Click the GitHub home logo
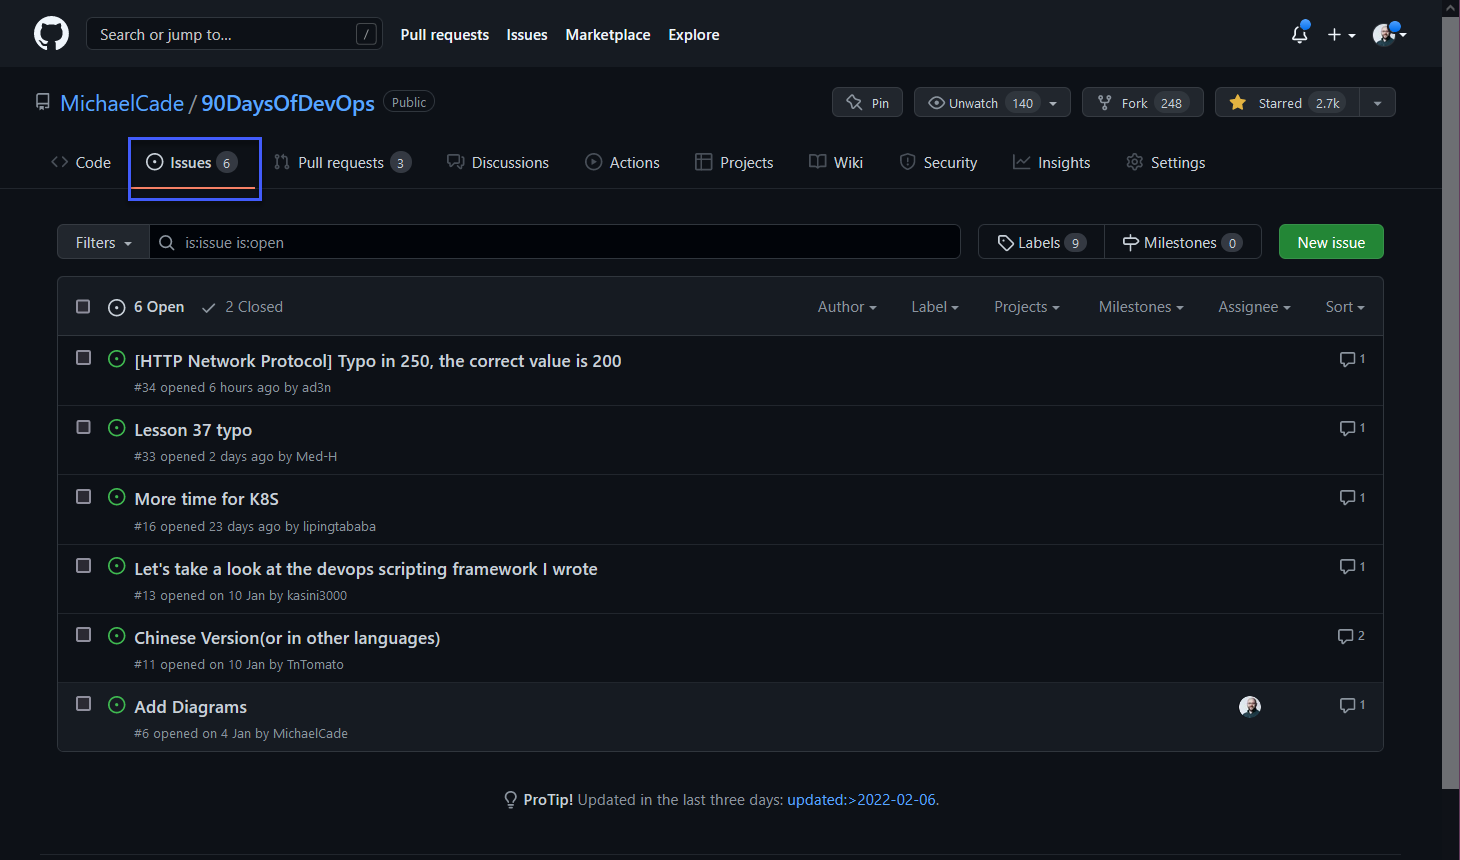1460x860 pixels. pyautogui.click(x=51, y=33)
